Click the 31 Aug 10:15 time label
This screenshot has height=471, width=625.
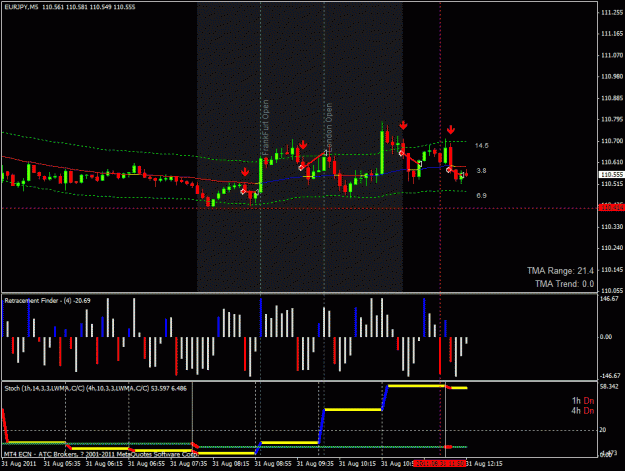coord(358,463)
